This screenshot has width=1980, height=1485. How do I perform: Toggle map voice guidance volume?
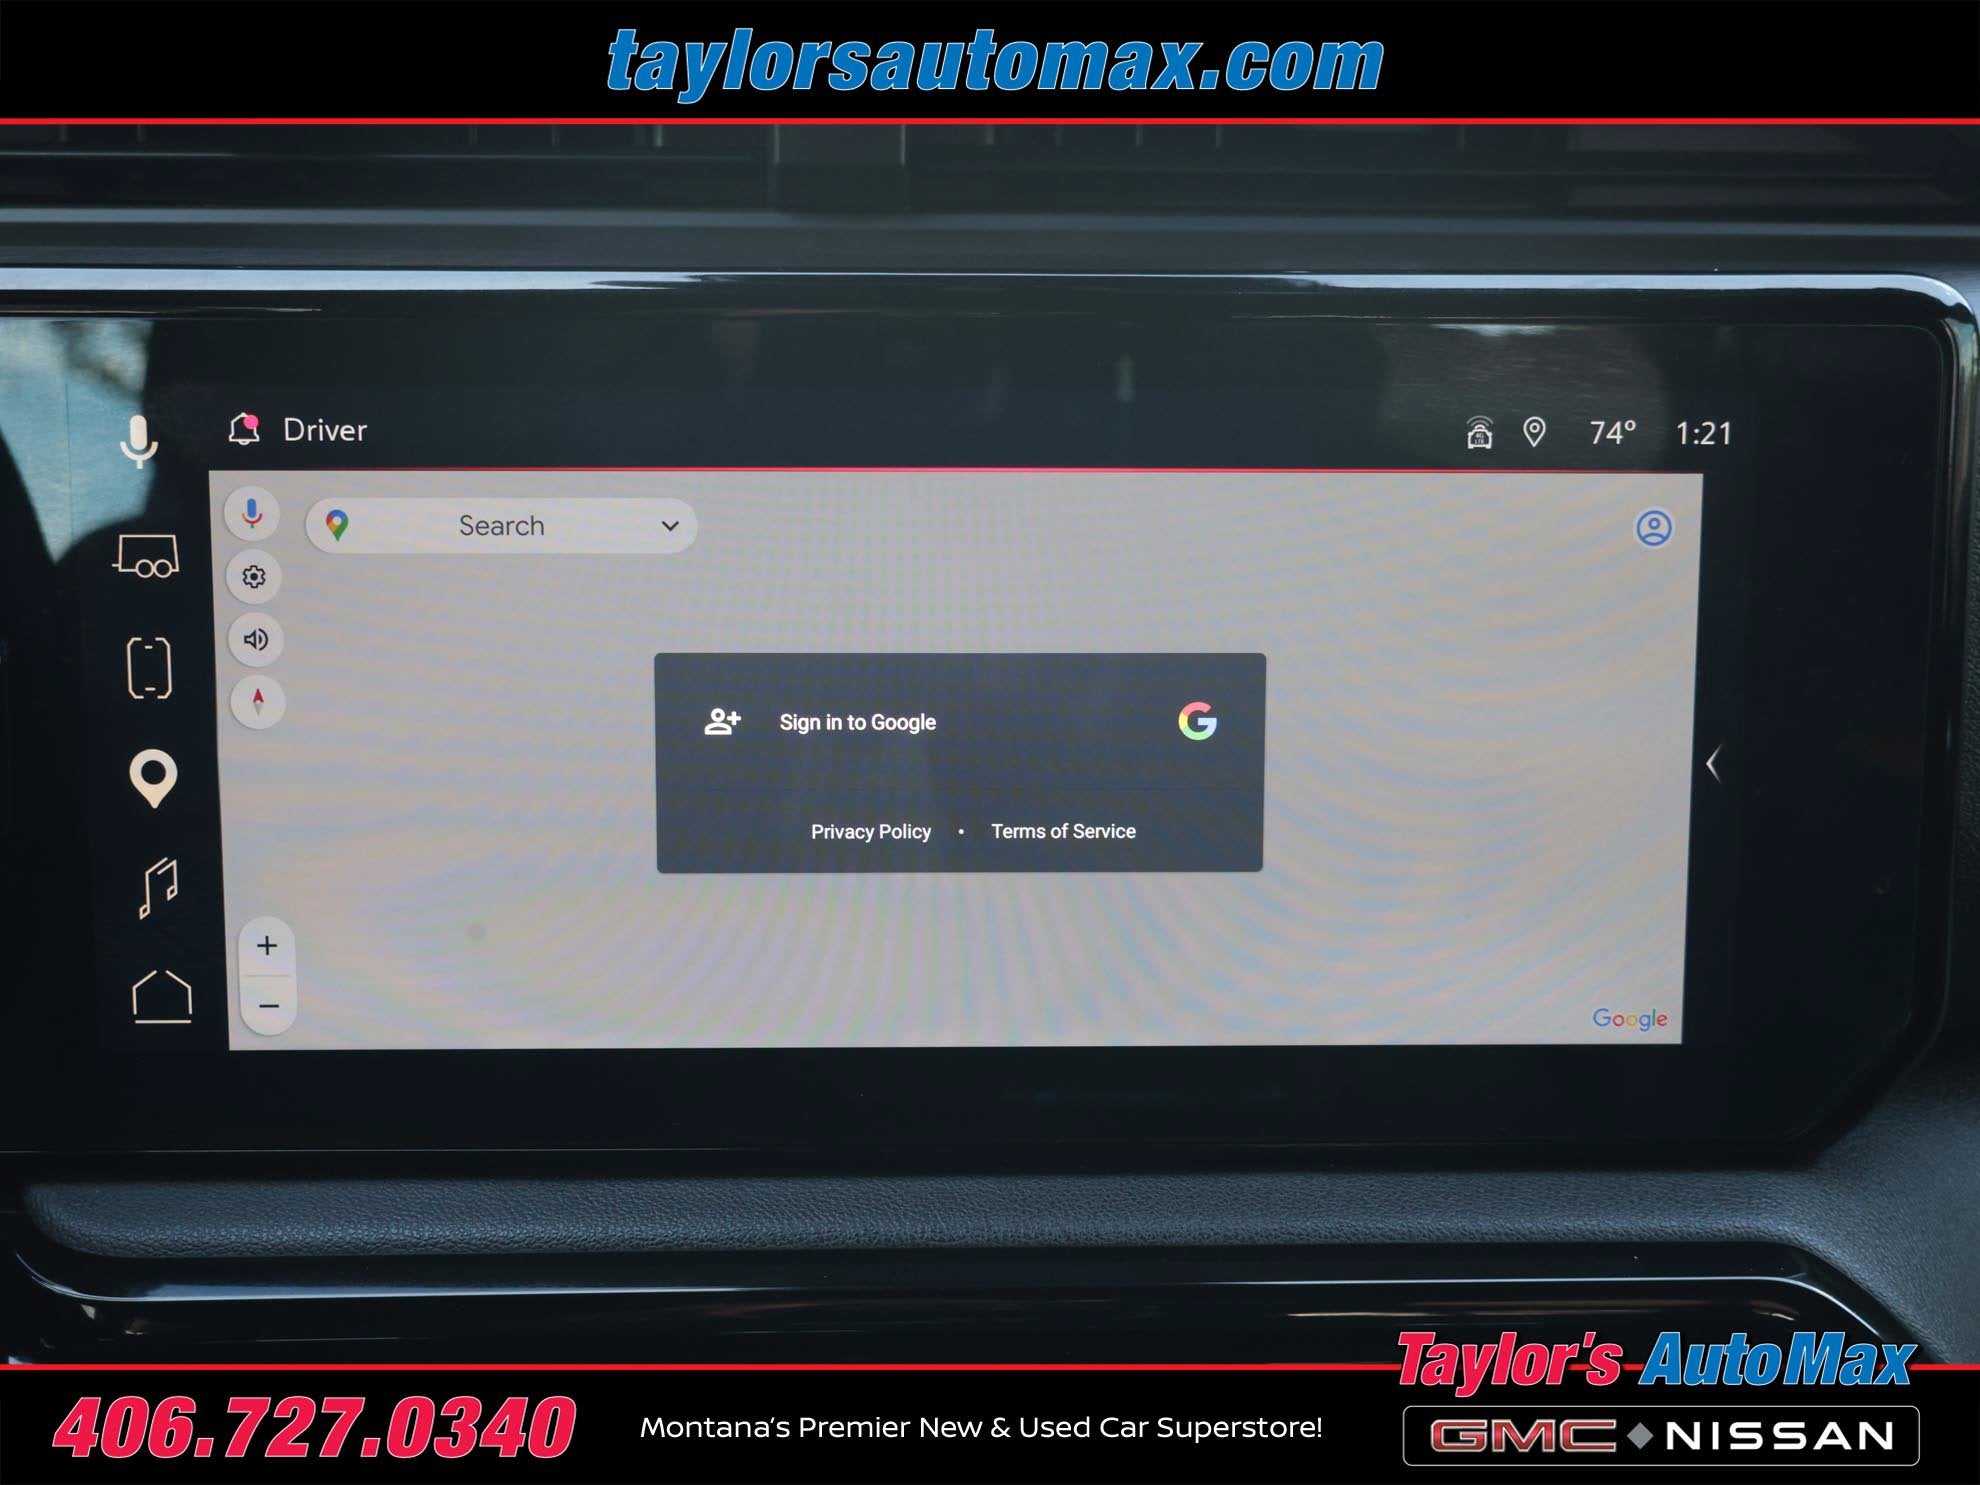tap(256, 639)
